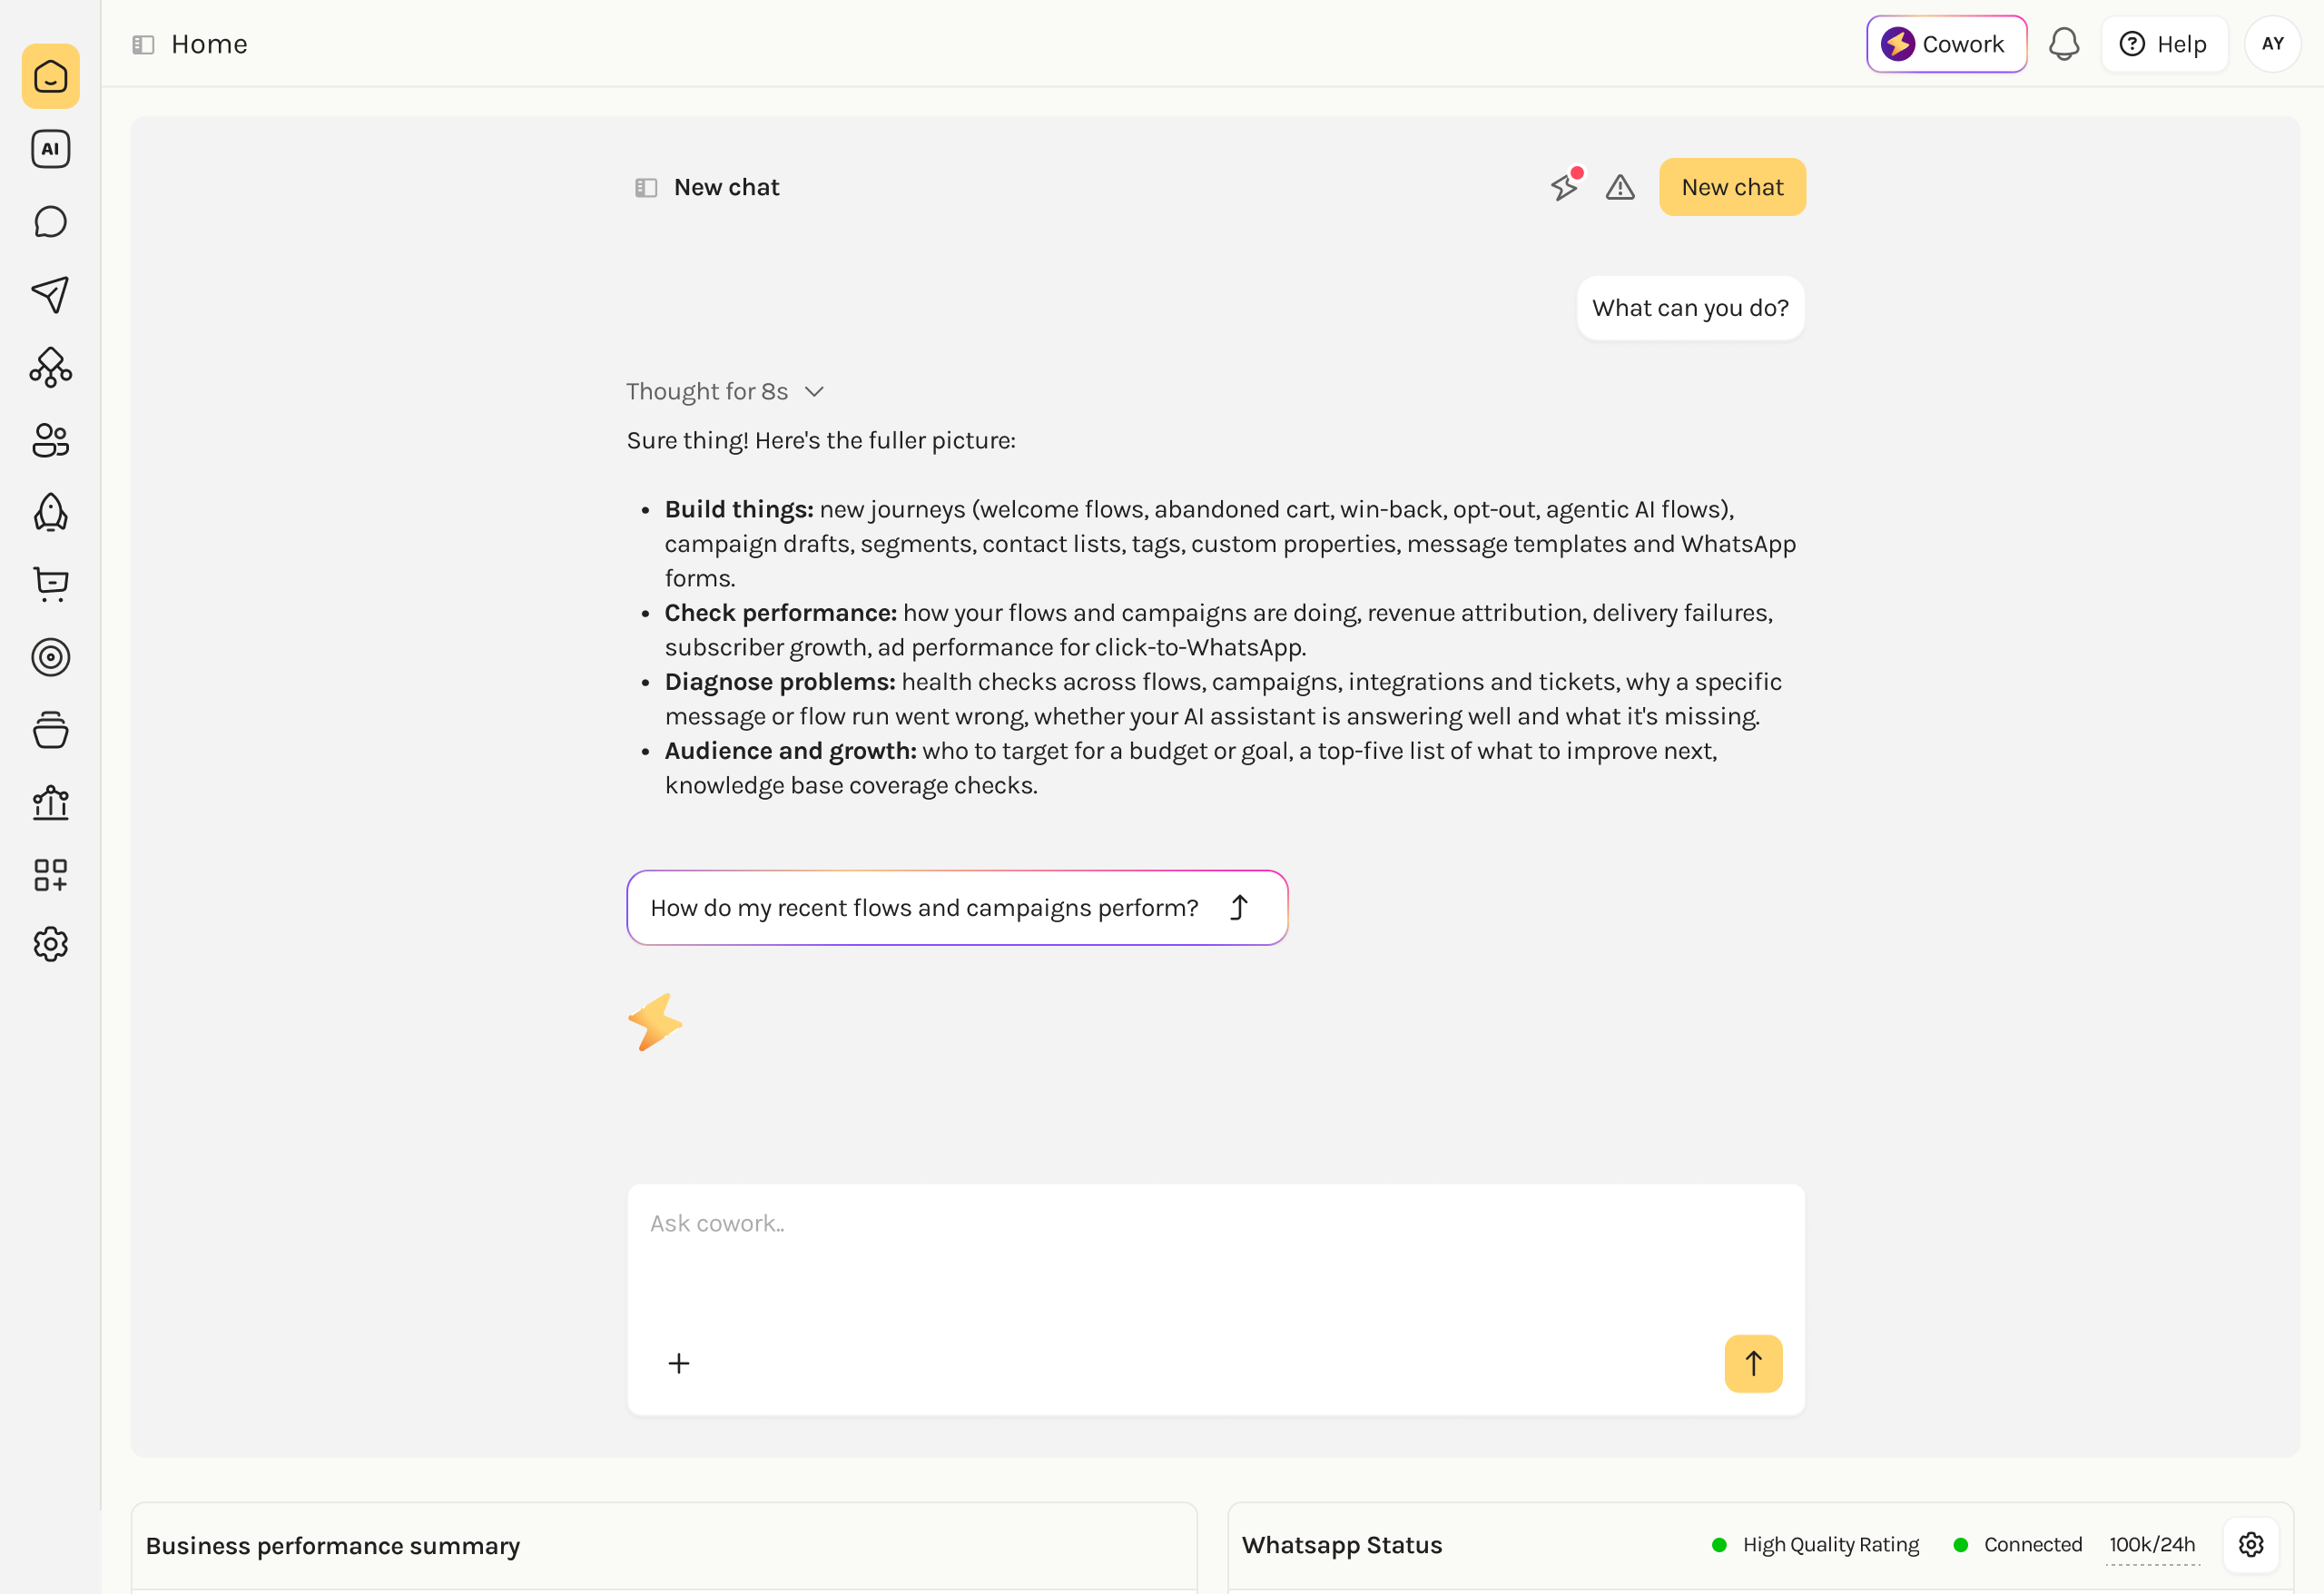Open the AI section in the sidebar
Image resolution: width=2324 pixels, height=1594 pixels.
pos(50,149)
